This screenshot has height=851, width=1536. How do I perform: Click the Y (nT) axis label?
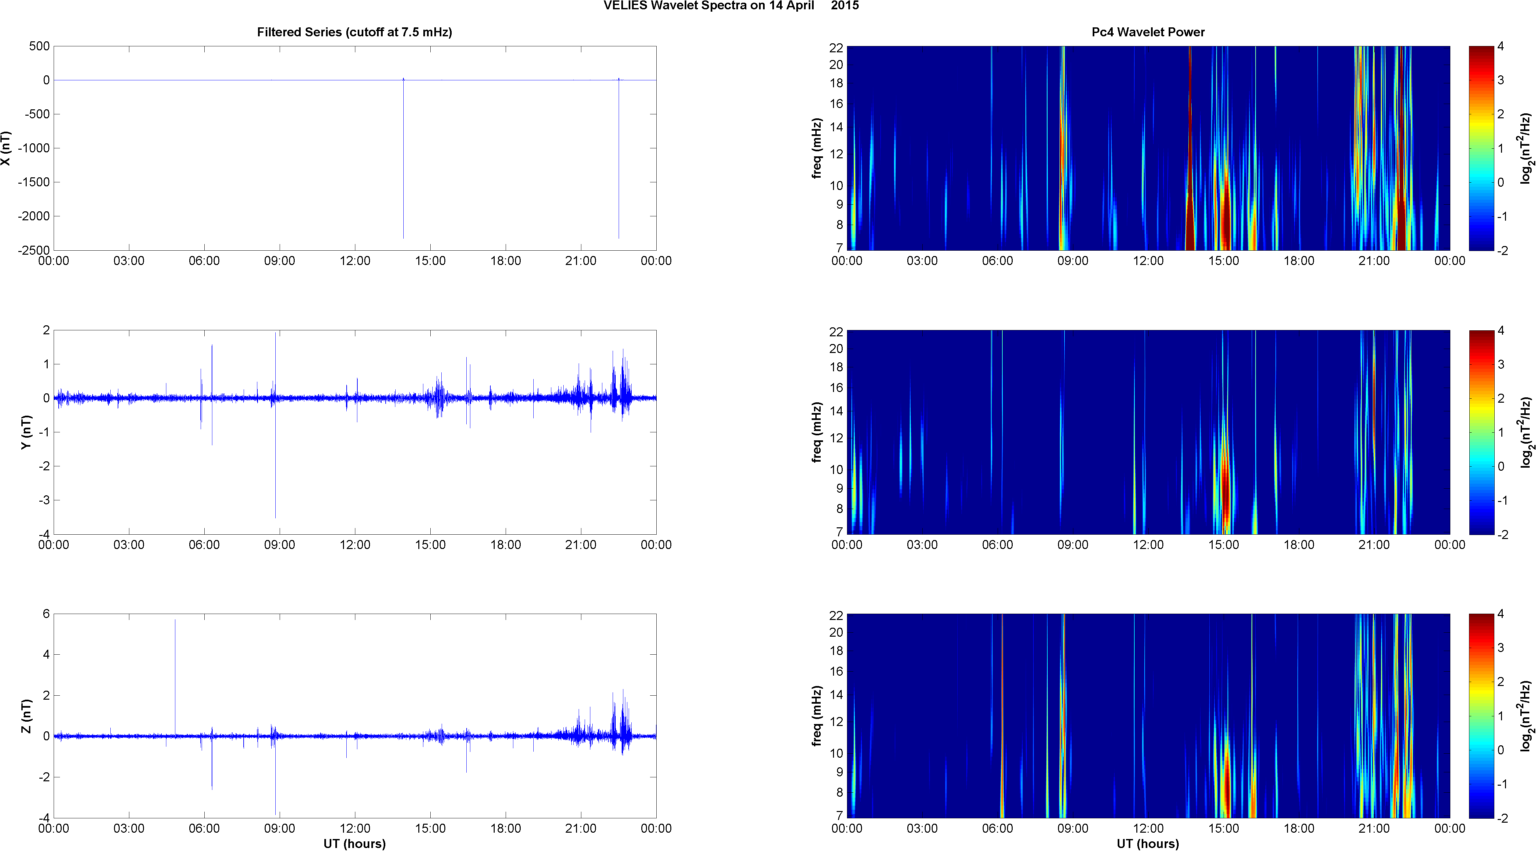(x=27, y=432)
